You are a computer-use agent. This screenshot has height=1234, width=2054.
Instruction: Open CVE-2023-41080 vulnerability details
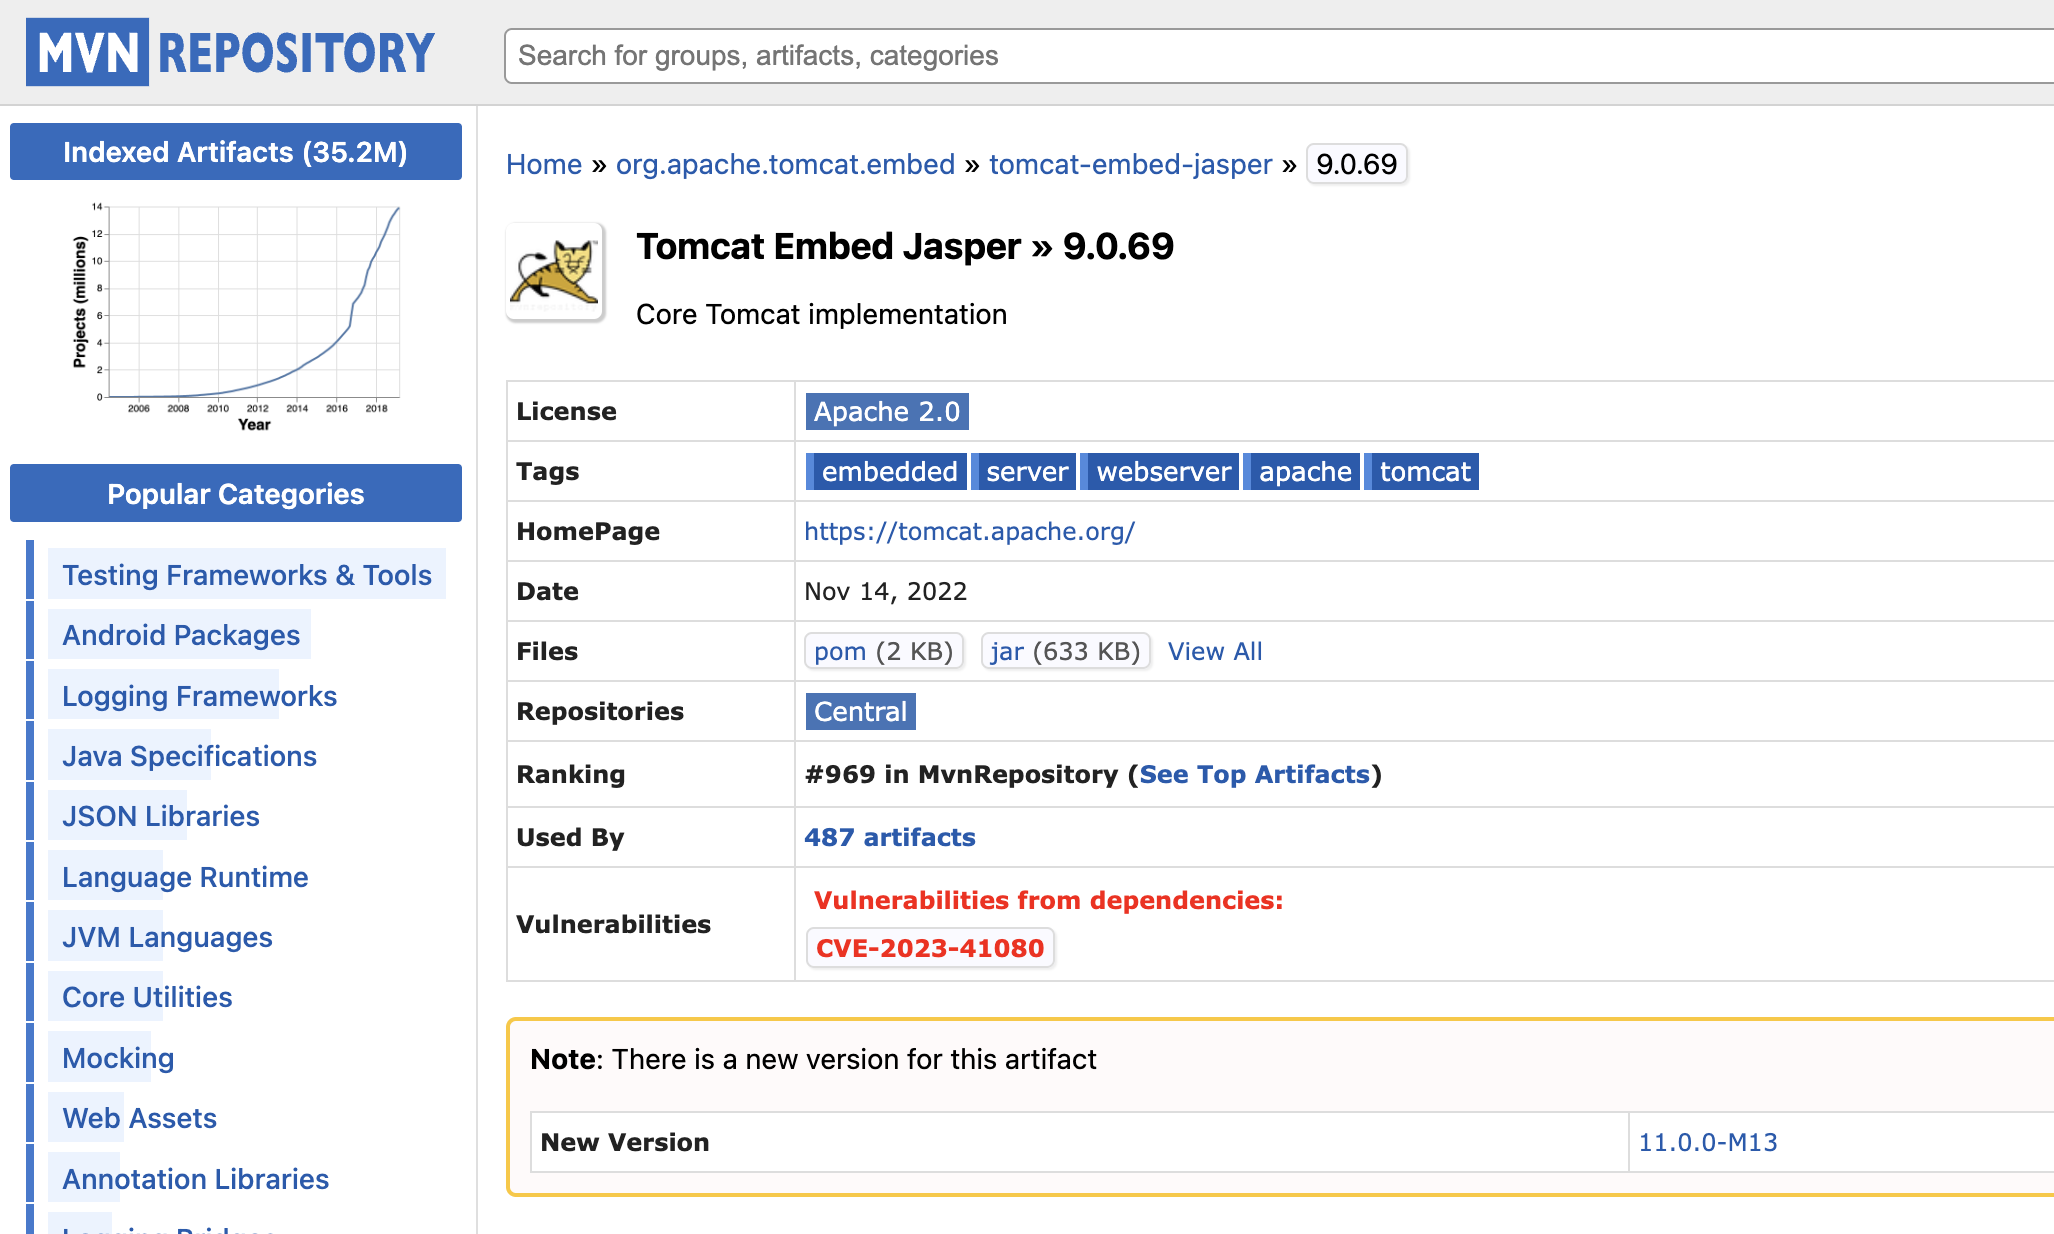point(929,948)
